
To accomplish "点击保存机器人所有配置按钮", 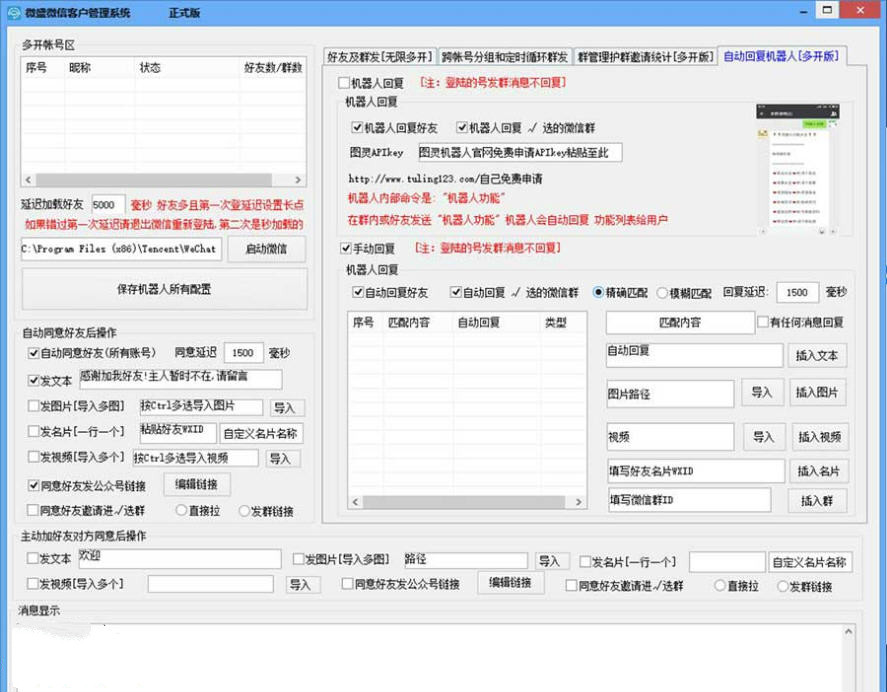I will click(x=166, y=288).
